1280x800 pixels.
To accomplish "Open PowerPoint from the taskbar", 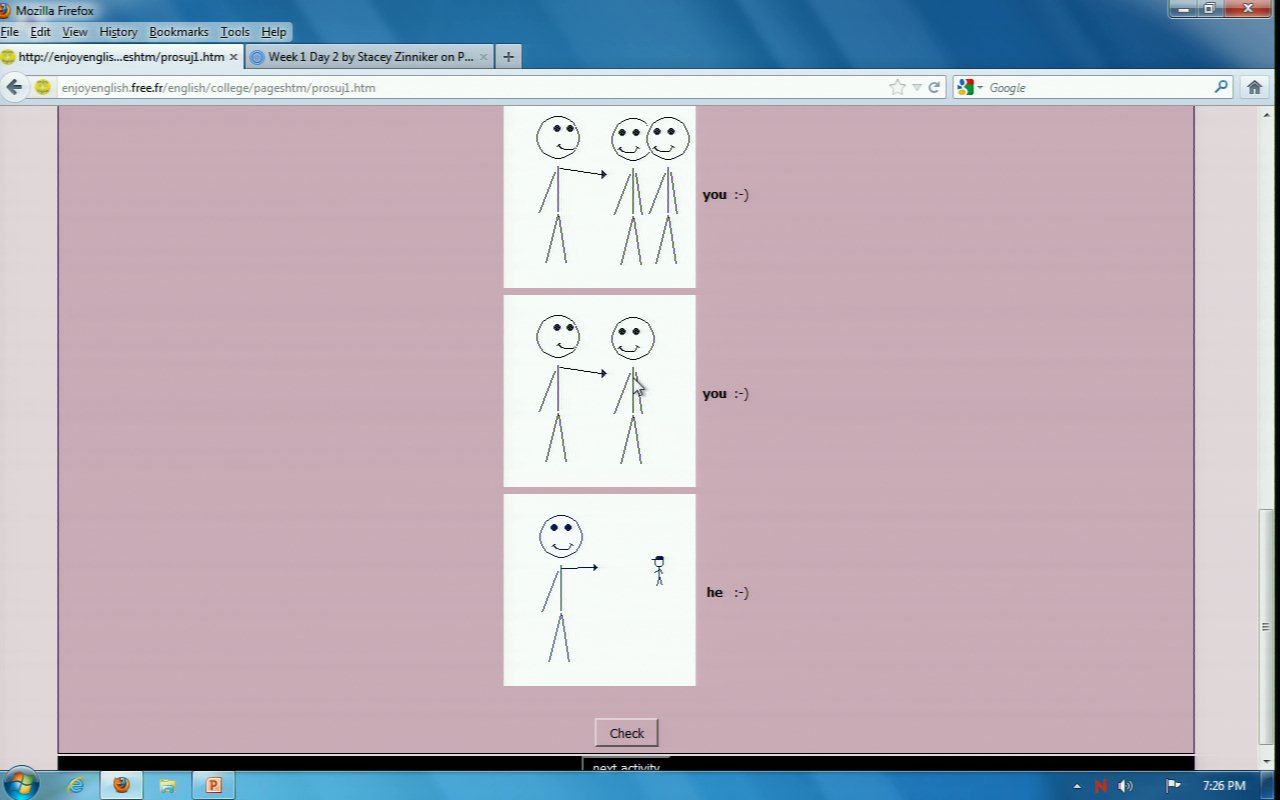I will [213, 785].
